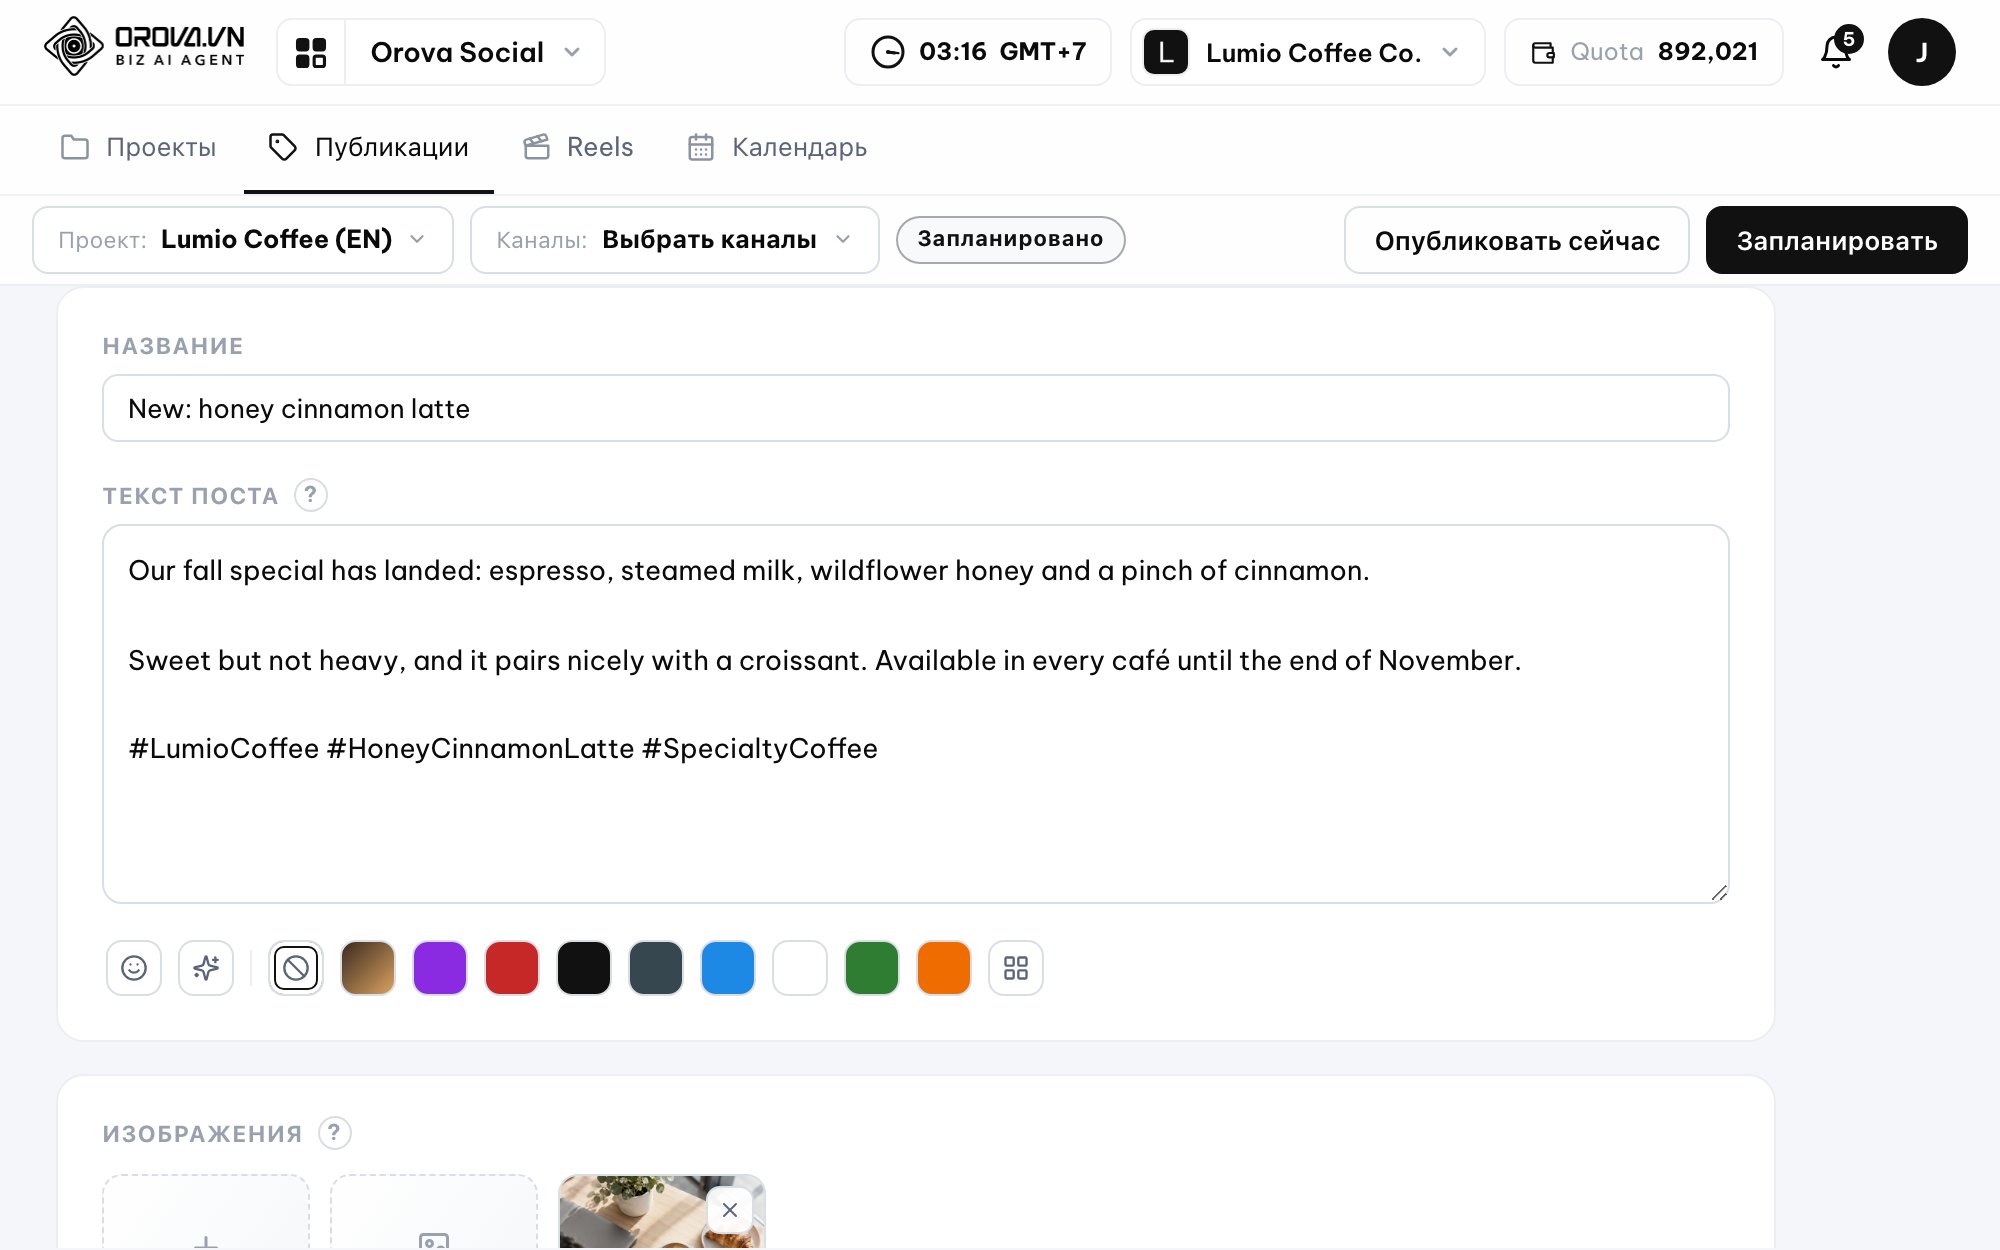2000x1250 pixels.
Task: Click into the post text area
Action: coord(916,714)
